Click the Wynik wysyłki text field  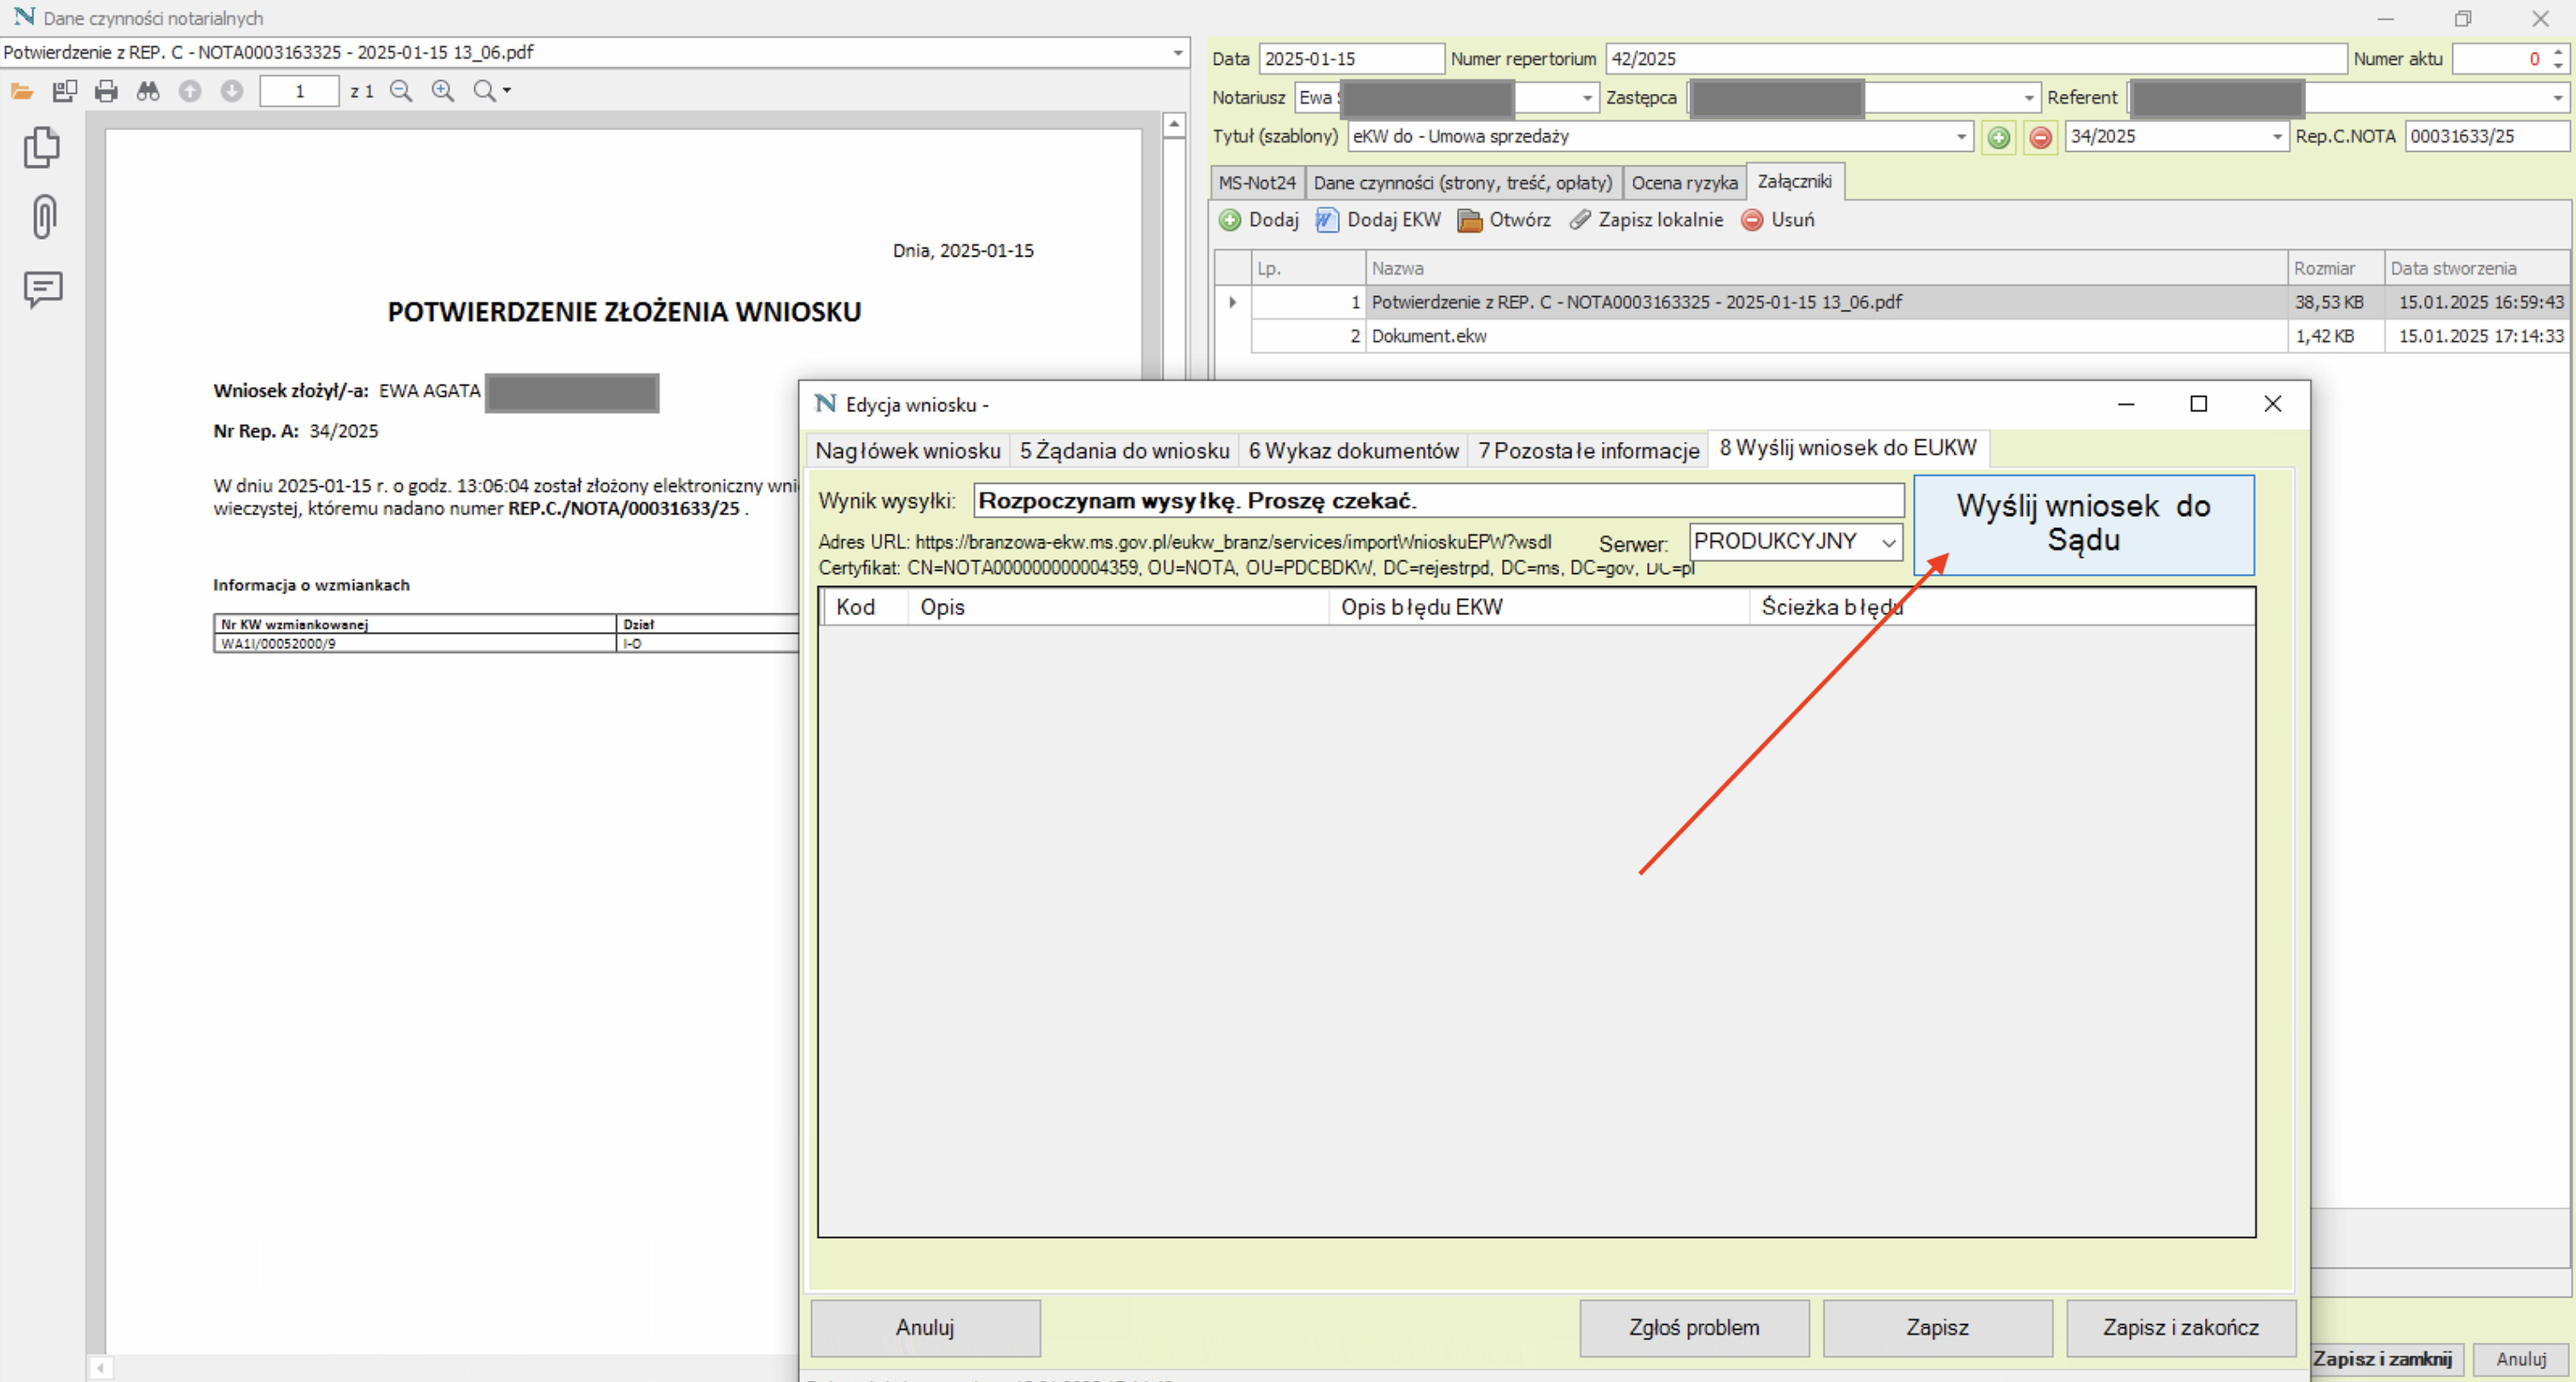coord(1438,501)
